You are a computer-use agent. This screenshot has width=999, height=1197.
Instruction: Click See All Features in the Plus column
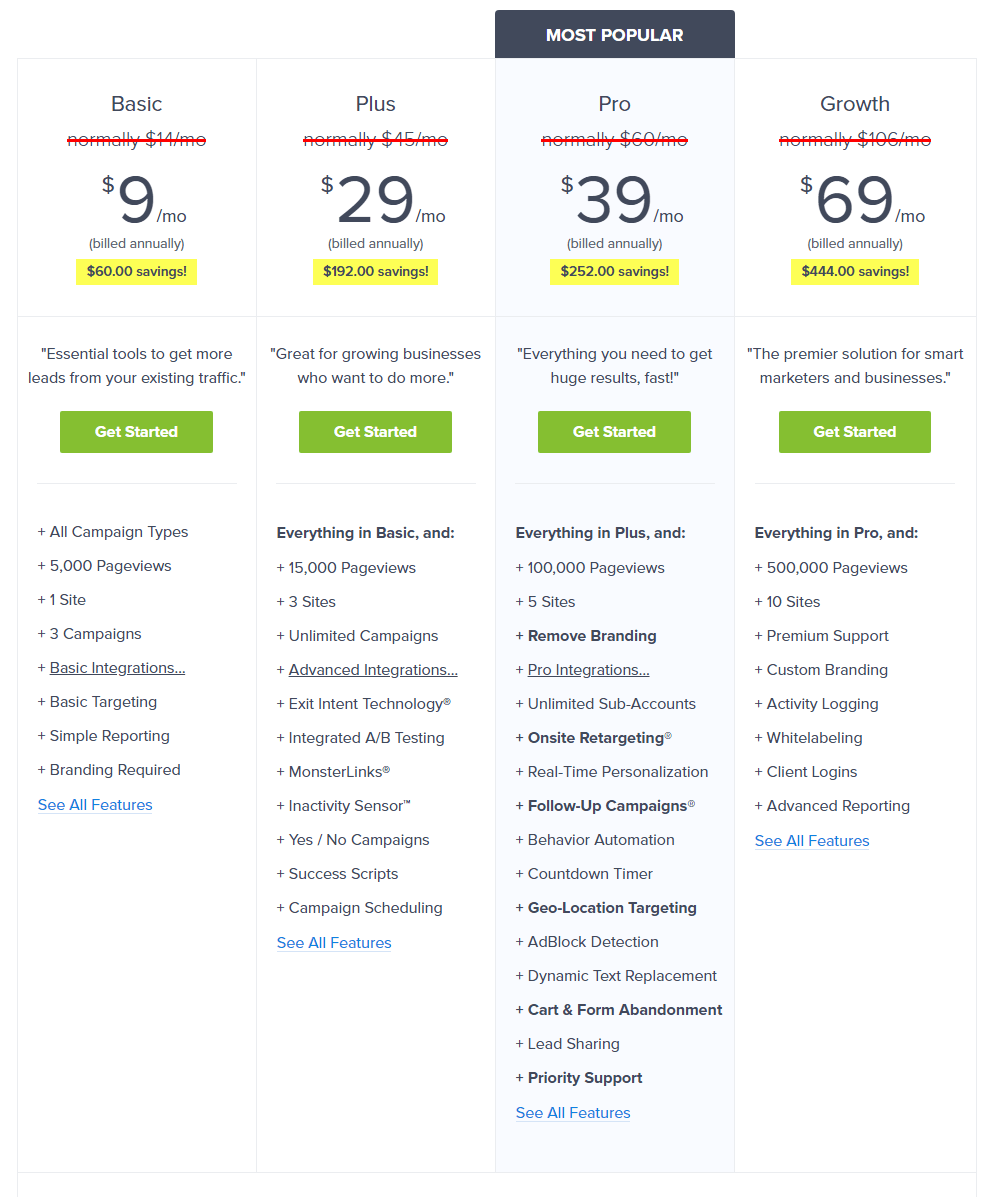(334, 942)
